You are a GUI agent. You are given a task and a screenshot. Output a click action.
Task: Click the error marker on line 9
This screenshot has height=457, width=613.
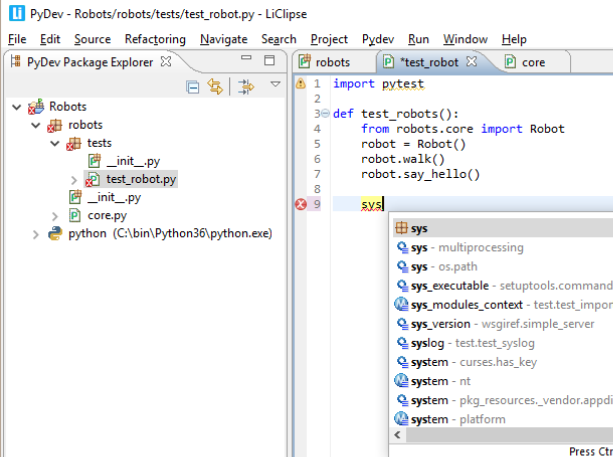[301, 204]
